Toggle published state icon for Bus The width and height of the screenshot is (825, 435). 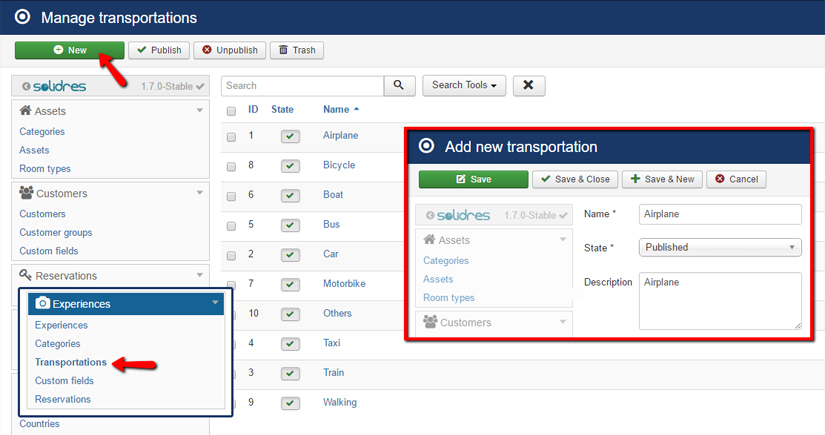[x=290, y=226]
